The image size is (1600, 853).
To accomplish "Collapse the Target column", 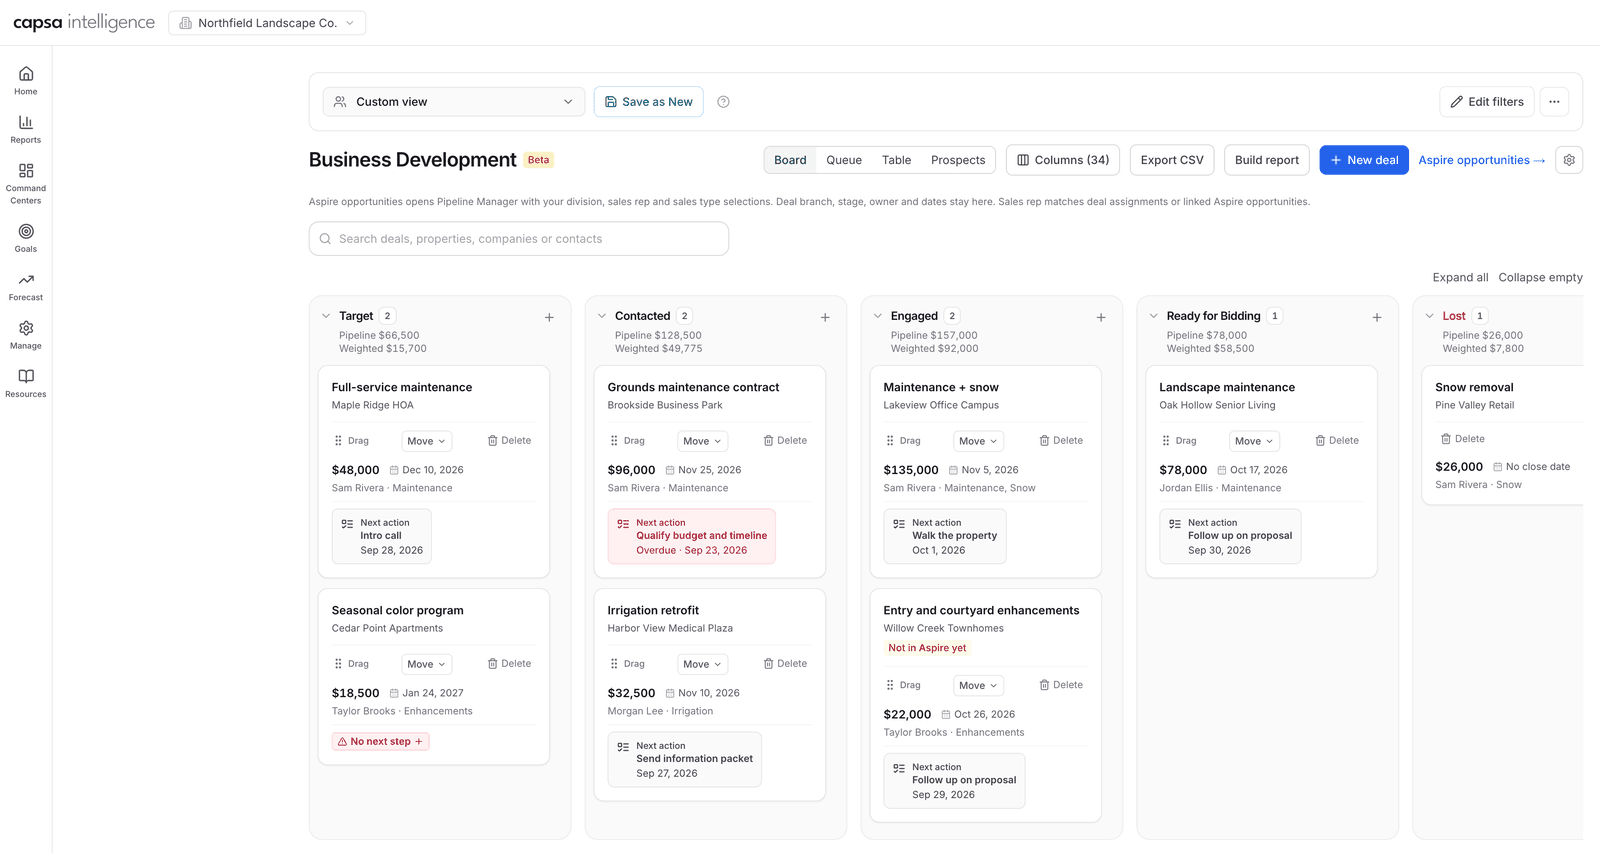I will tap(326, 316).
